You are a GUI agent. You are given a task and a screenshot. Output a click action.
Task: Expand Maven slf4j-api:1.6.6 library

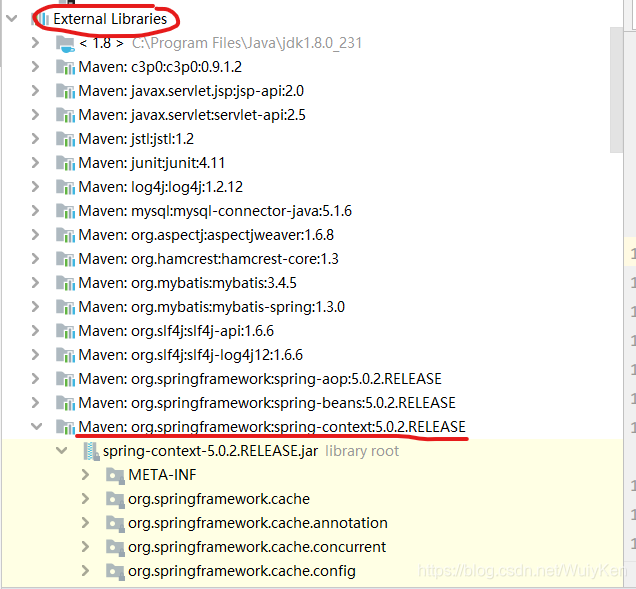[x=35, y=331]
